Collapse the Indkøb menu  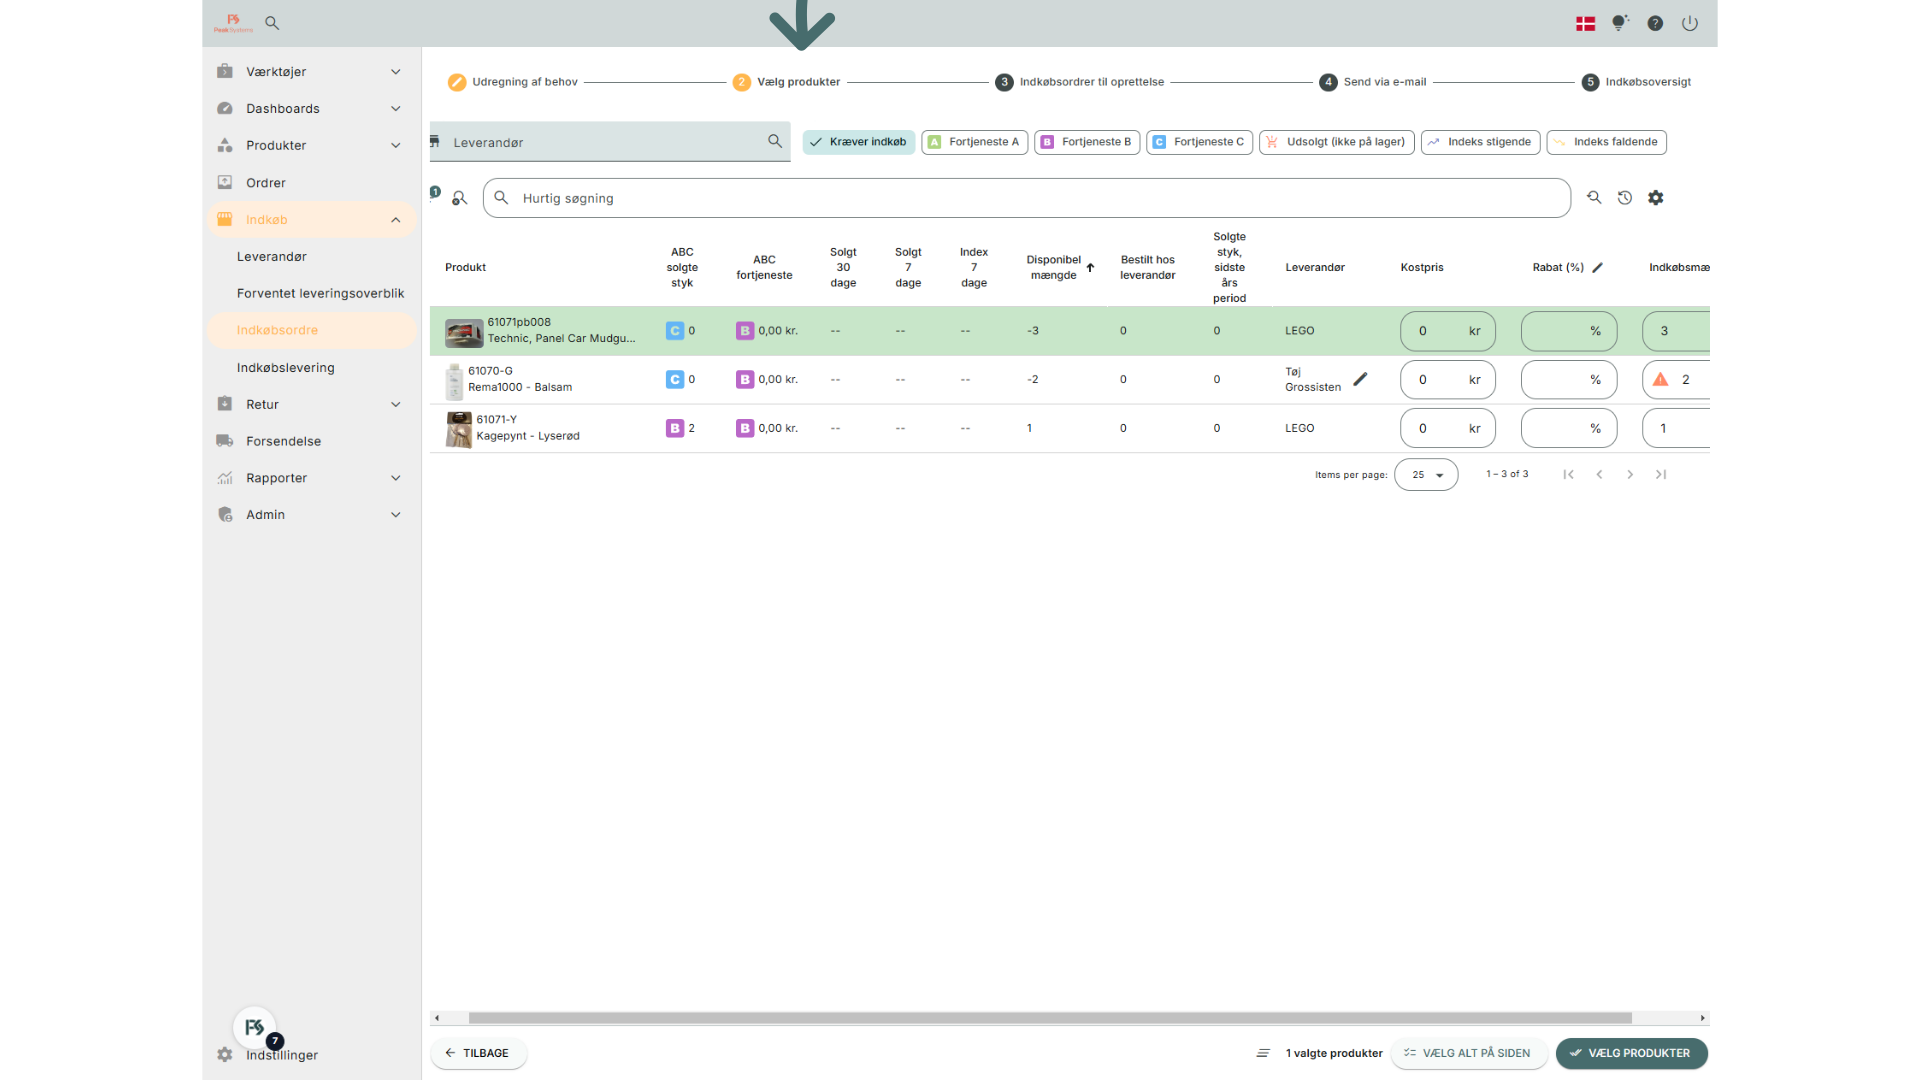(311, 219)
